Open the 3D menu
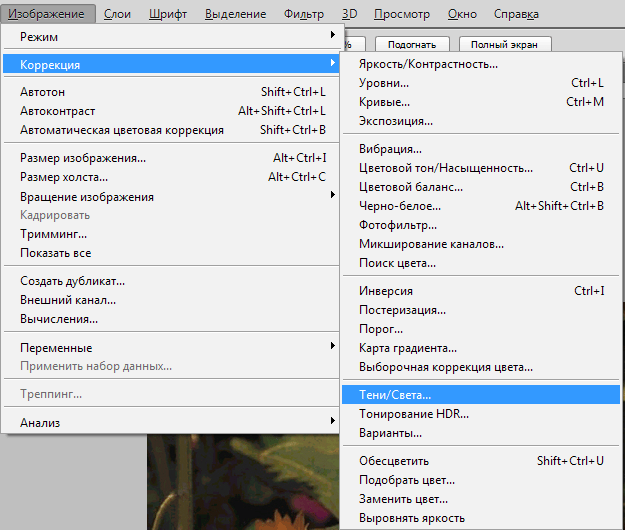This screenshot has height=530, width=625. pyautogui.click(x=350, y=14)
